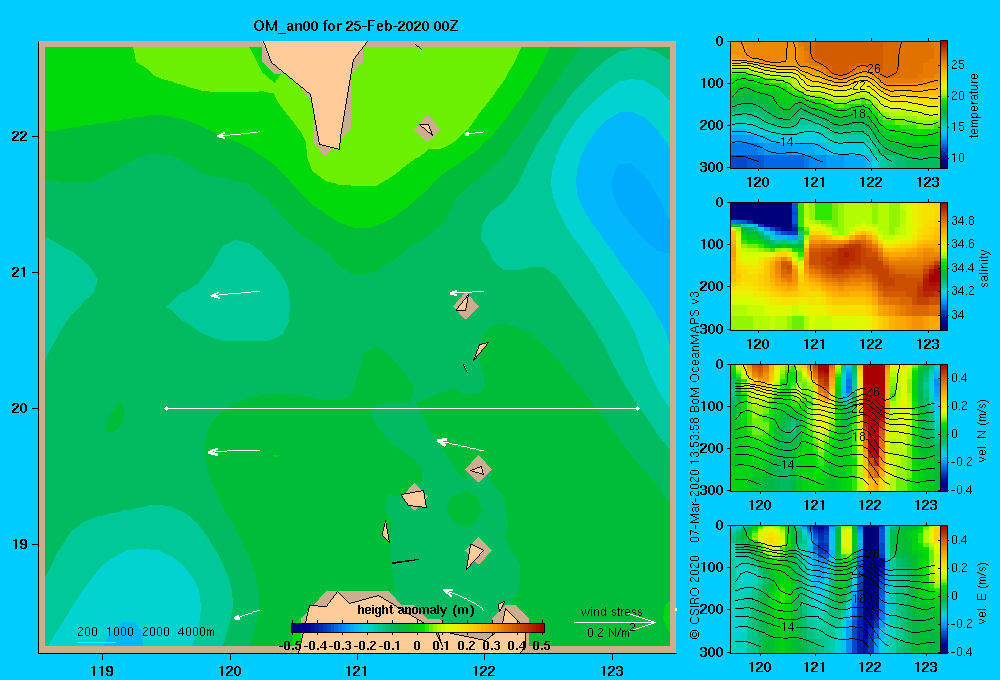This screenshot has height=680, width=1000.
Task: Click the 'wind stress' legend label
Action: click(x=611, y=611)
